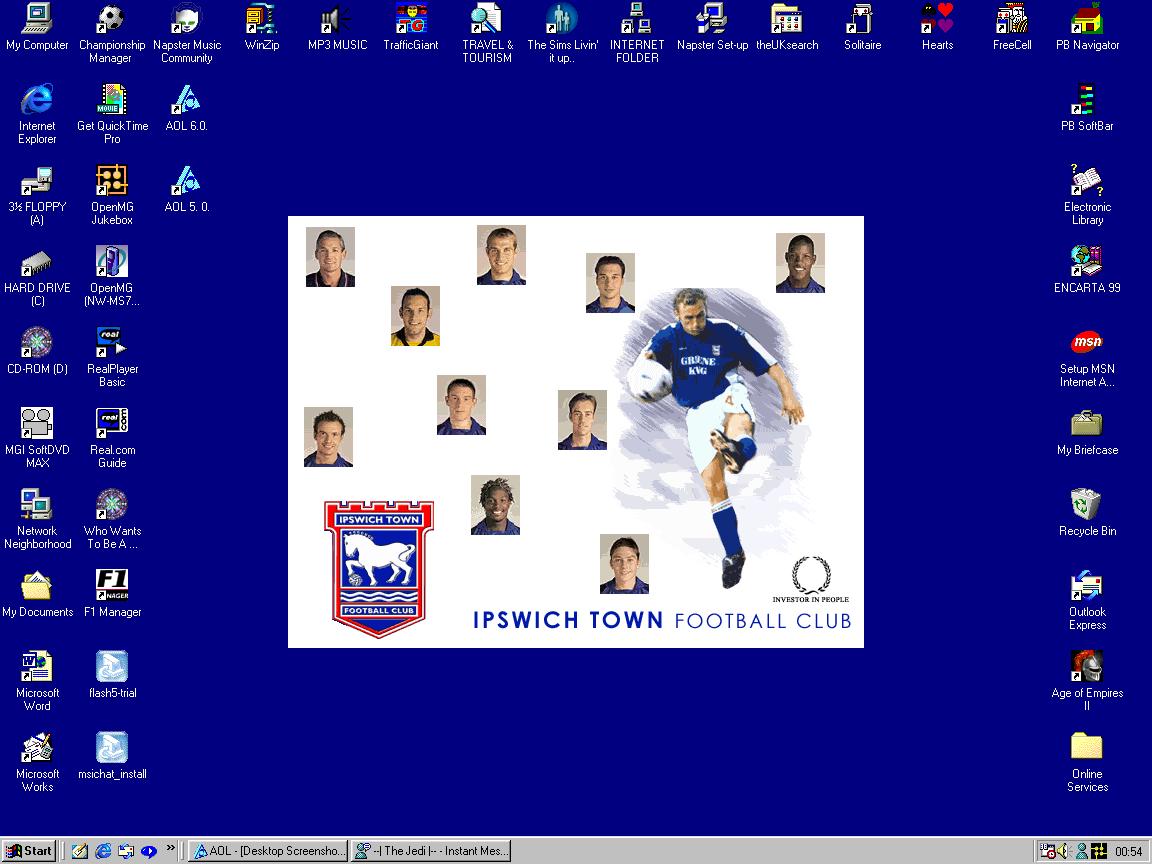Switch to the AOL Desktop Screenshot taskbar window

(269, 851)
